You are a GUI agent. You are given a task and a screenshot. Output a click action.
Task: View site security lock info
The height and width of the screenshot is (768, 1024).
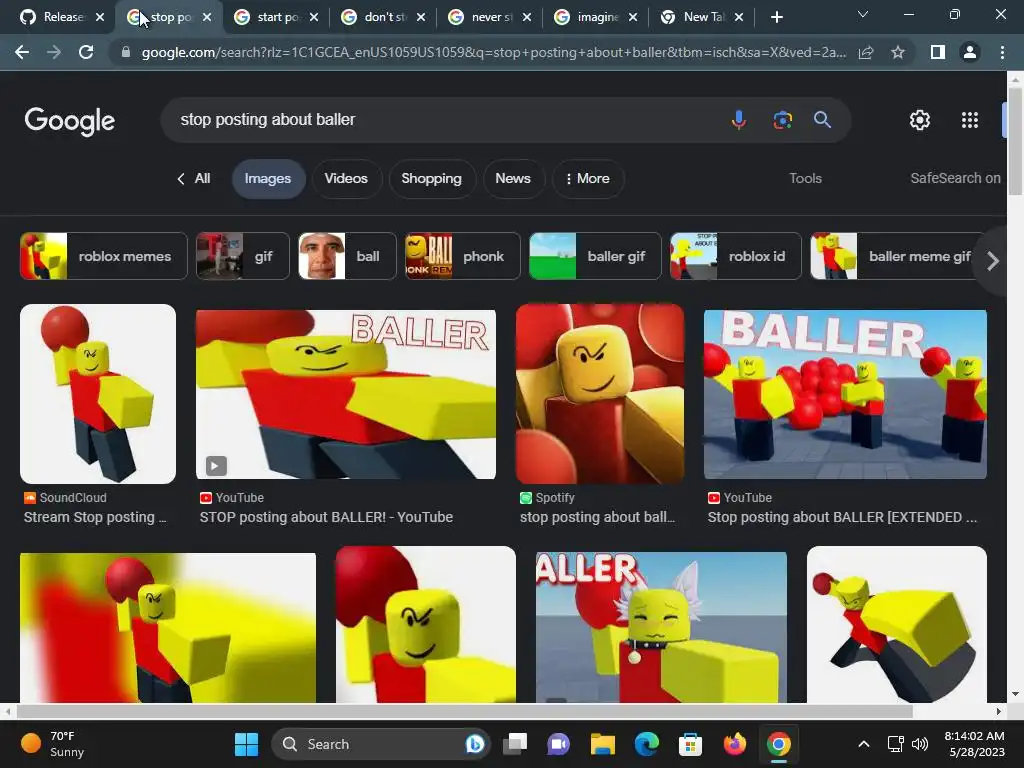126,52
